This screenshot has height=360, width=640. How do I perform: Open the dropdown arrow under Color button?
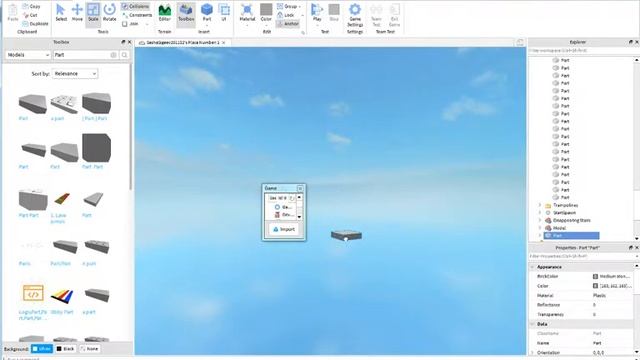pos(266,25)
